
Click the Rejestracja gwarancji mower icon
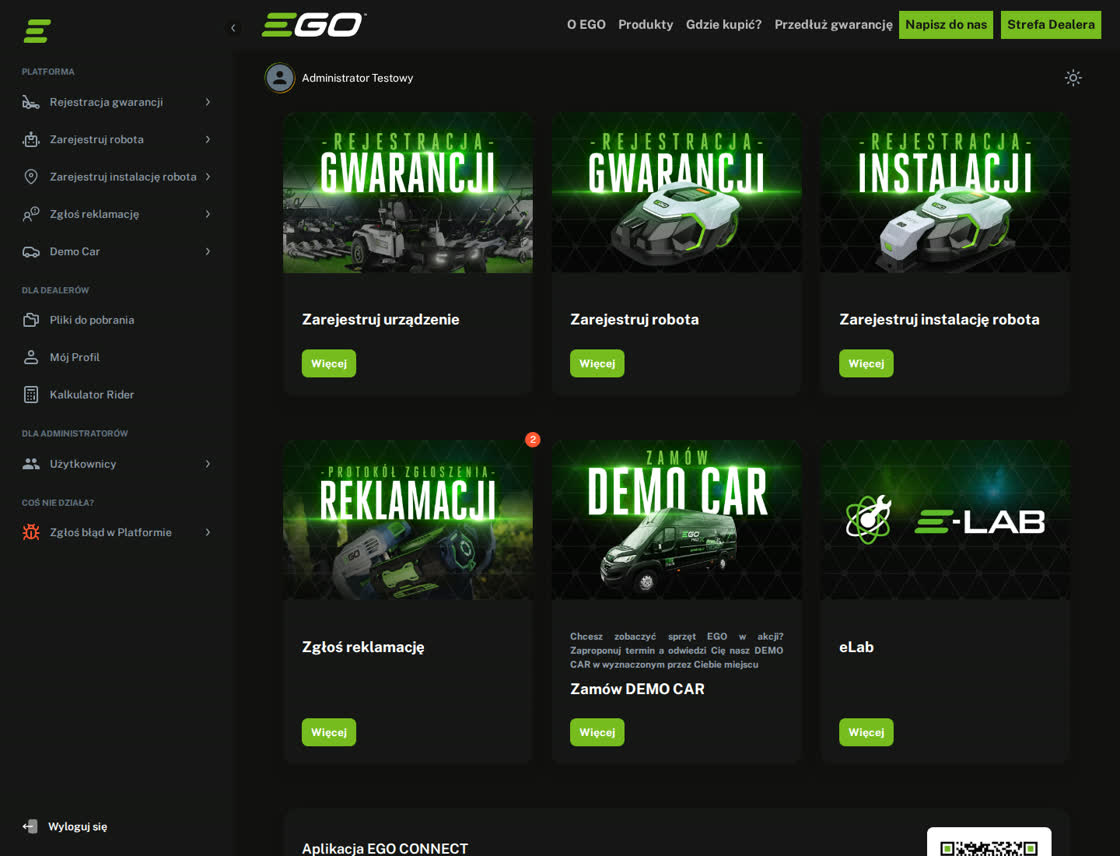point(31,102)
